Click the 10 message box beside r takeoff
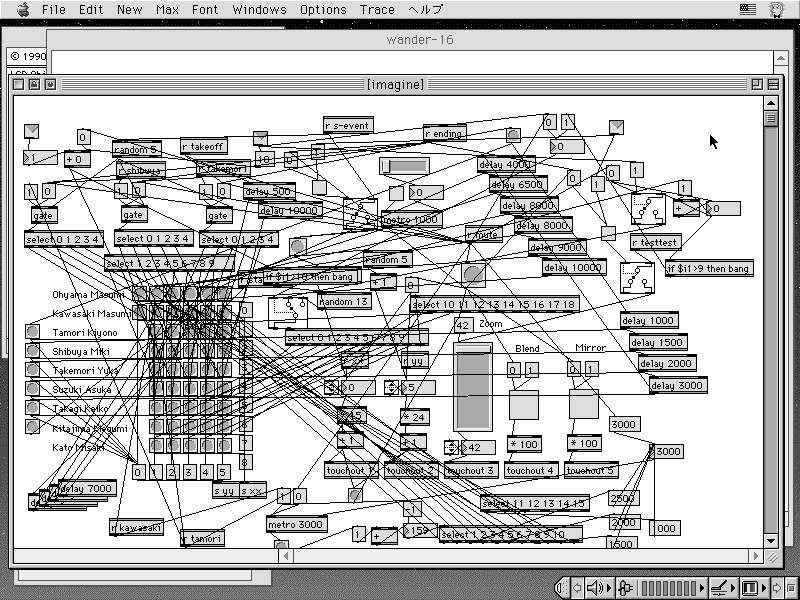This screenshot has width=800, height=600. tap(264, 159)
